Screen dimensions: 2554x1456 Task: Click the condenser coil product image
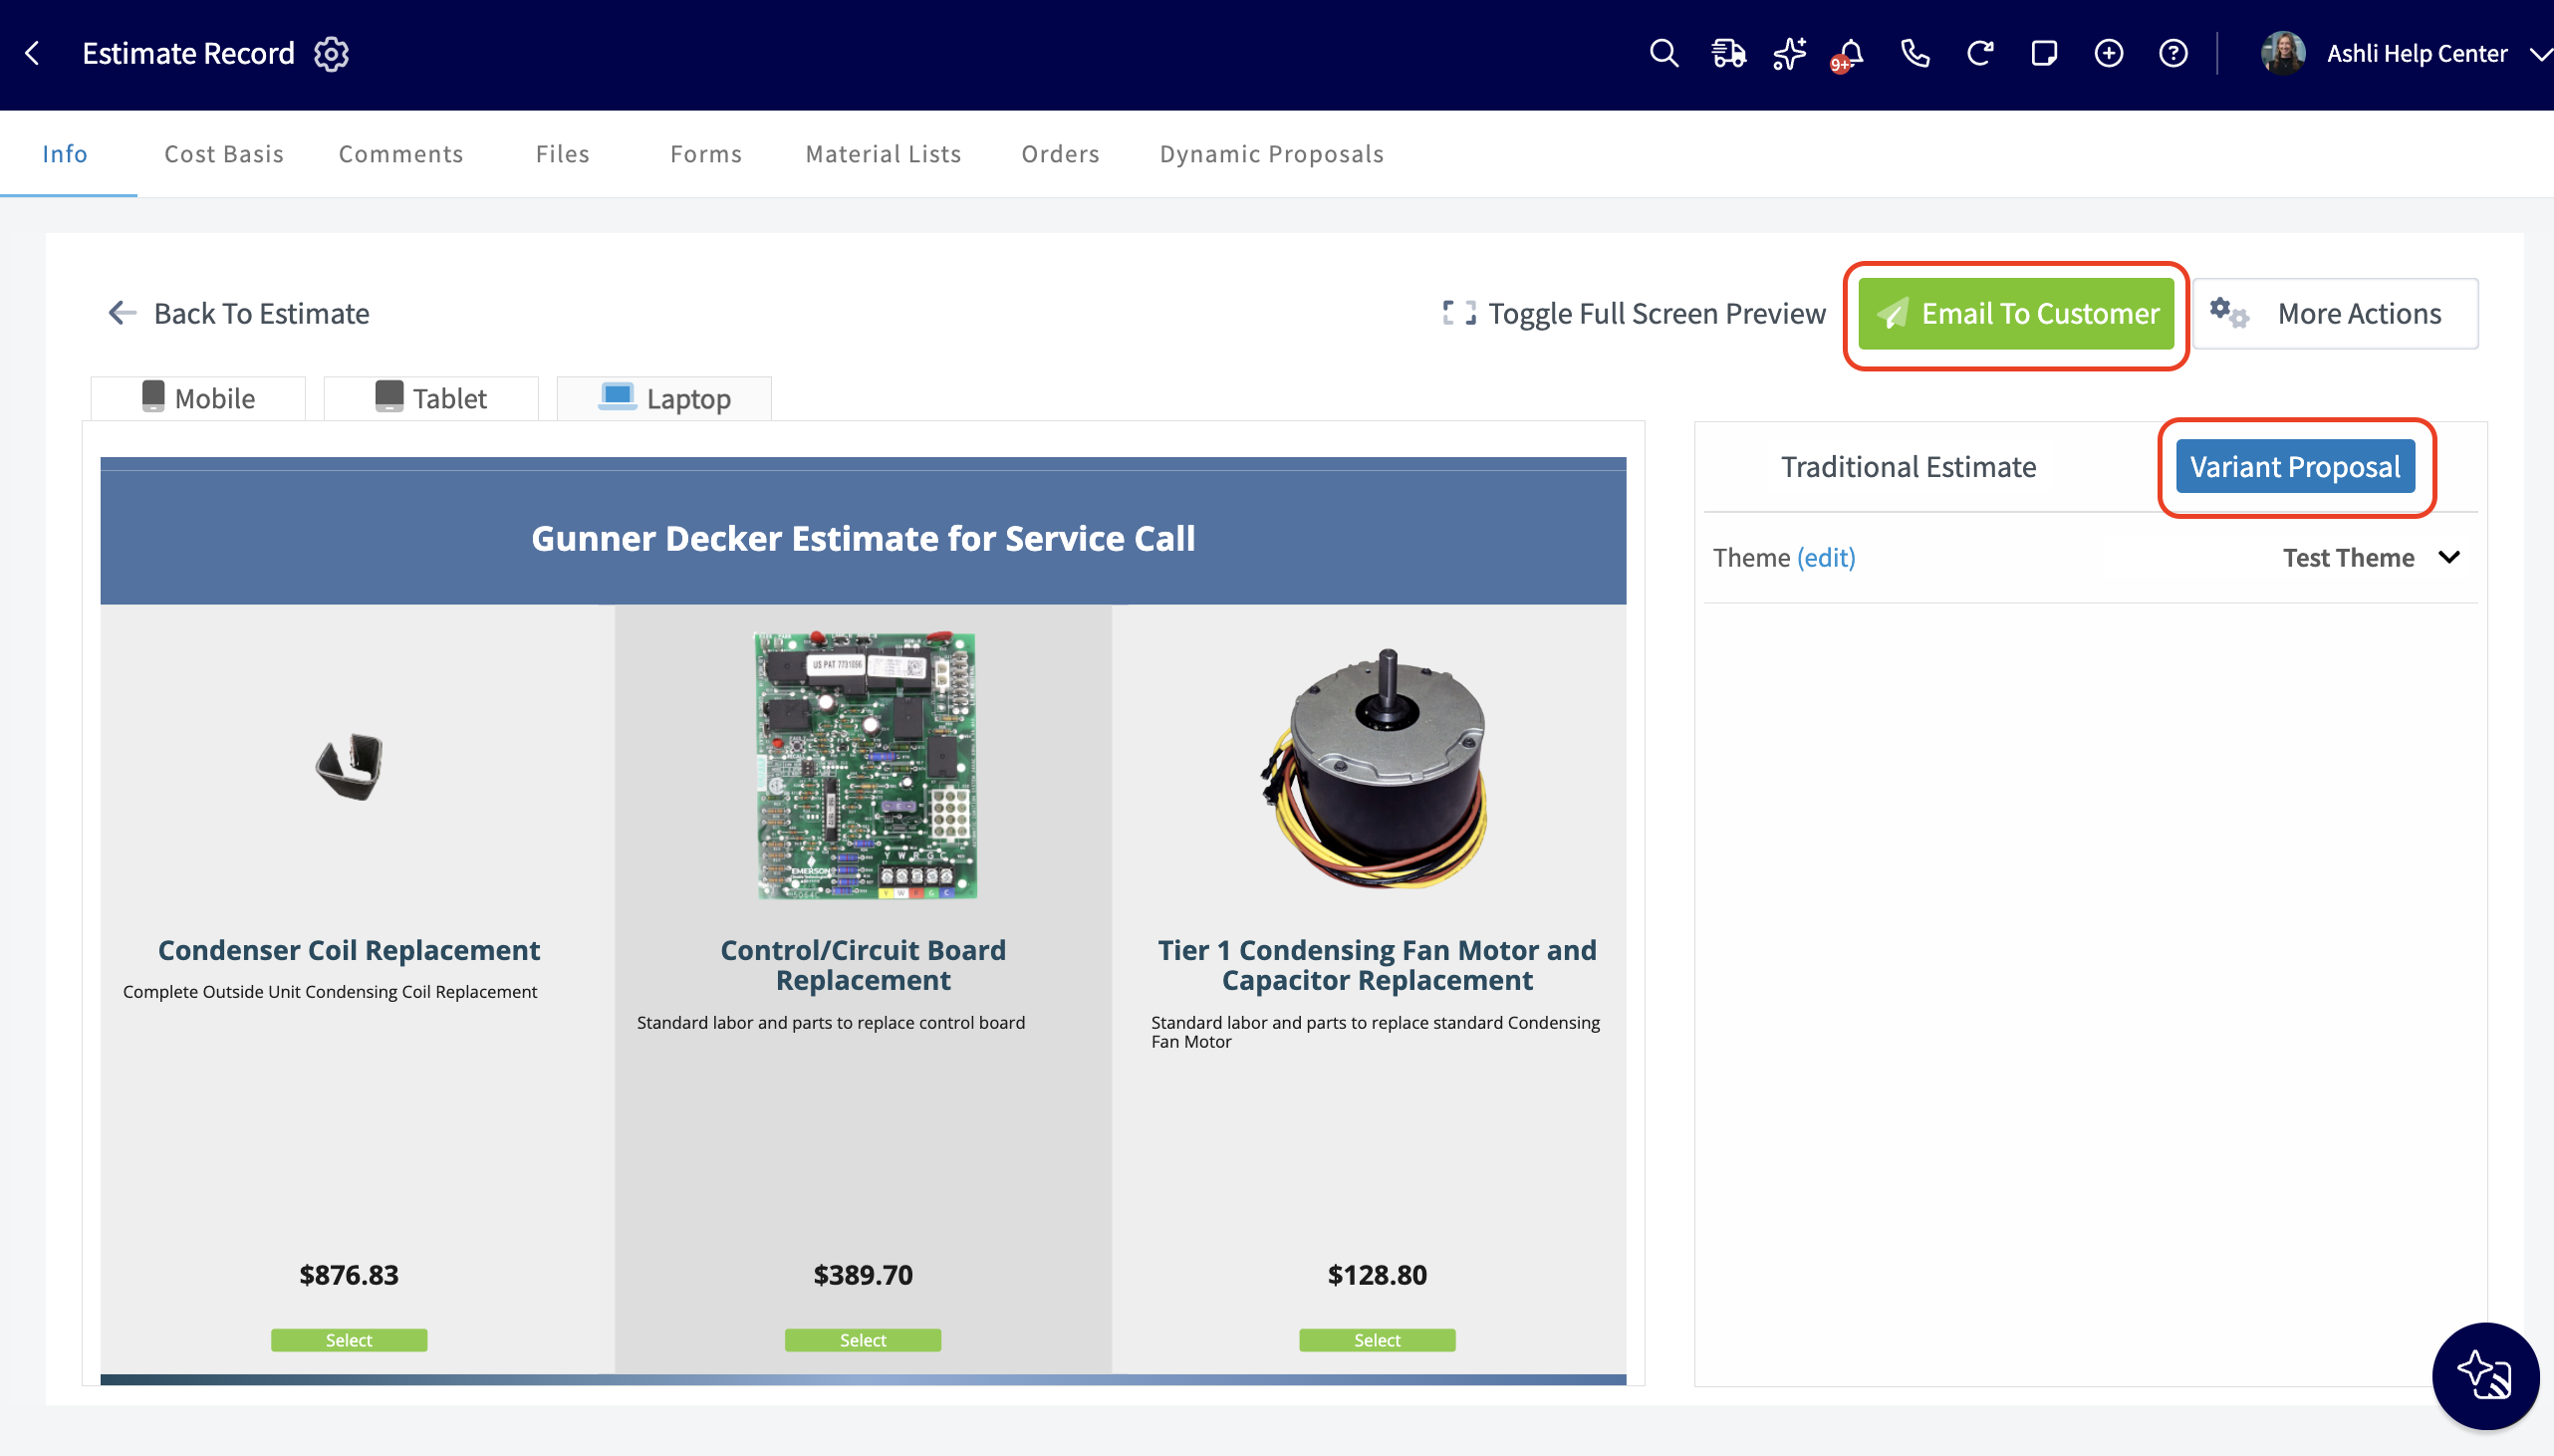click(349, 766)
